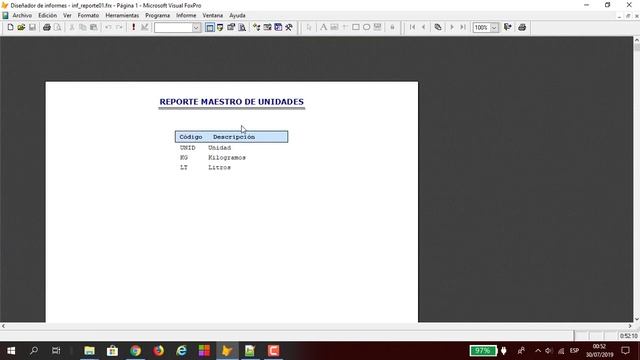Click the Close Preview door icon
This screenshot has width=640, height=360.
(x=507, y=27)
